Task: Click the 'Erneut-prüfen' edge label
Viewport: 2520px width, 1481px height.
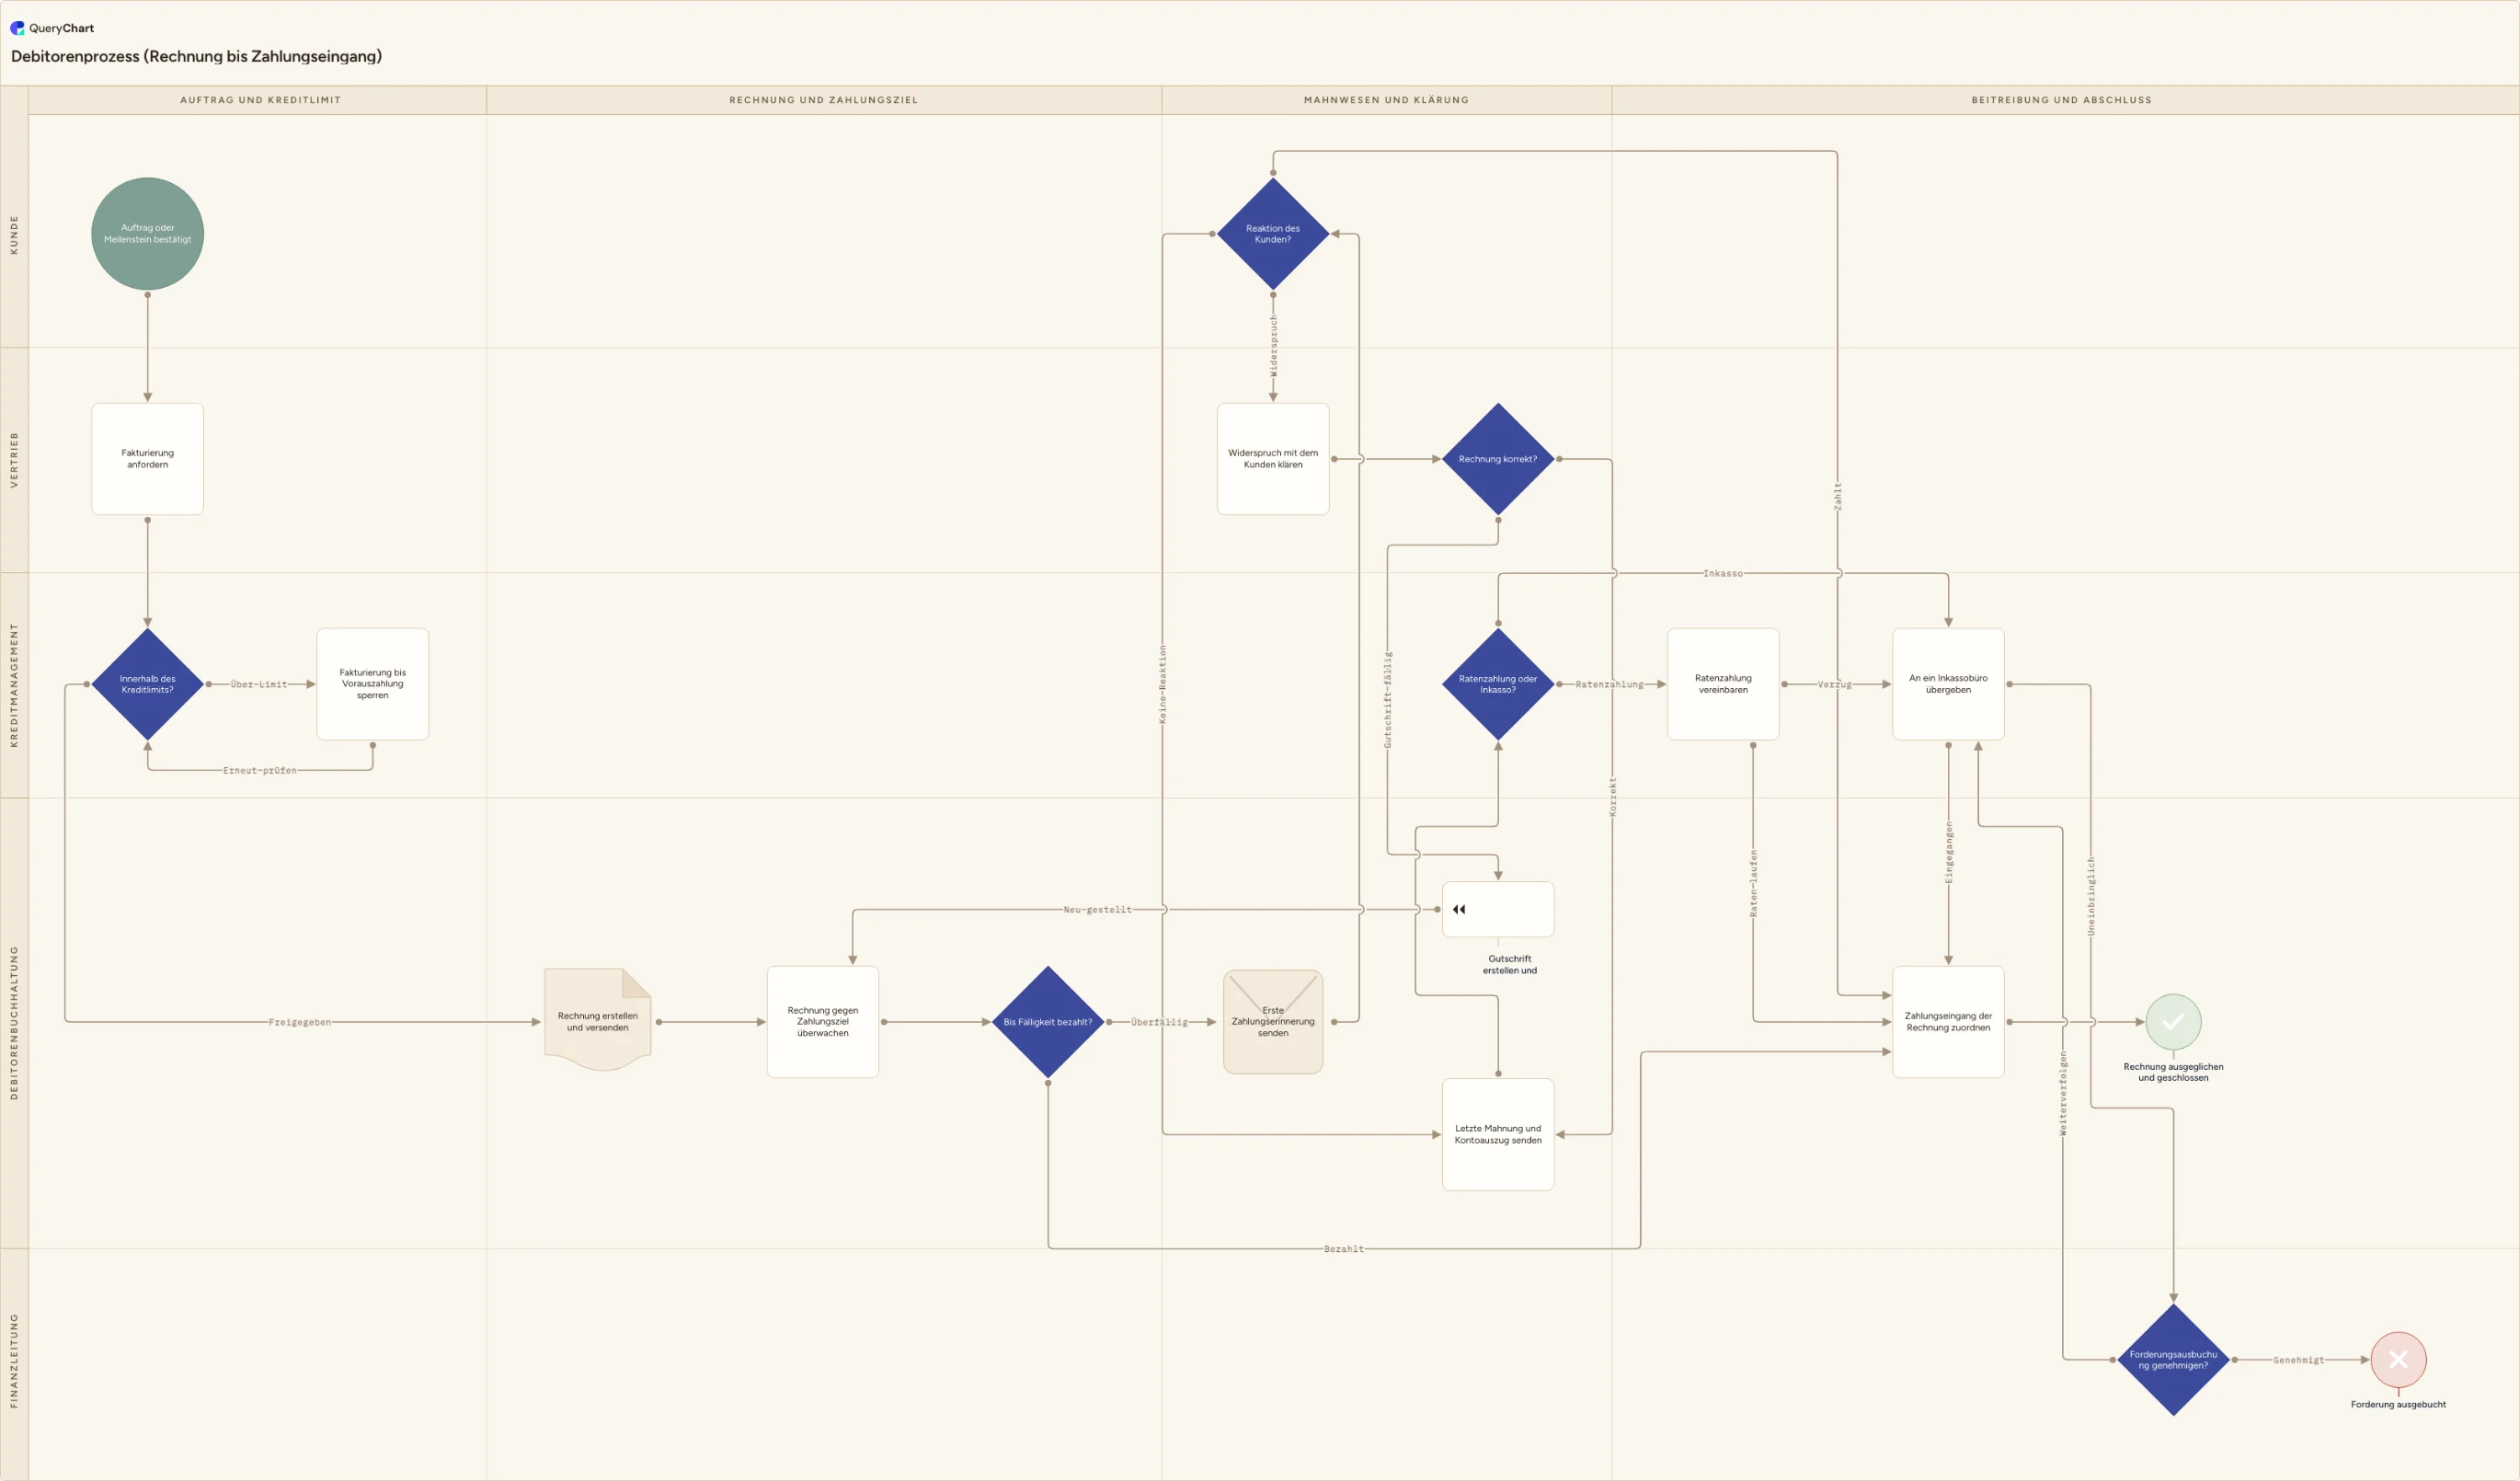Action: click(x=260, y=770)
